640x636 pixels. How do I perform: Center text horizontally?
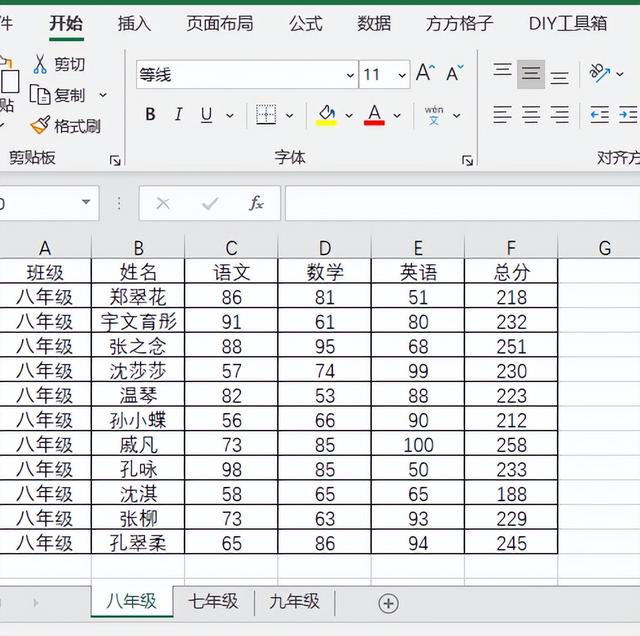(531, 115)
